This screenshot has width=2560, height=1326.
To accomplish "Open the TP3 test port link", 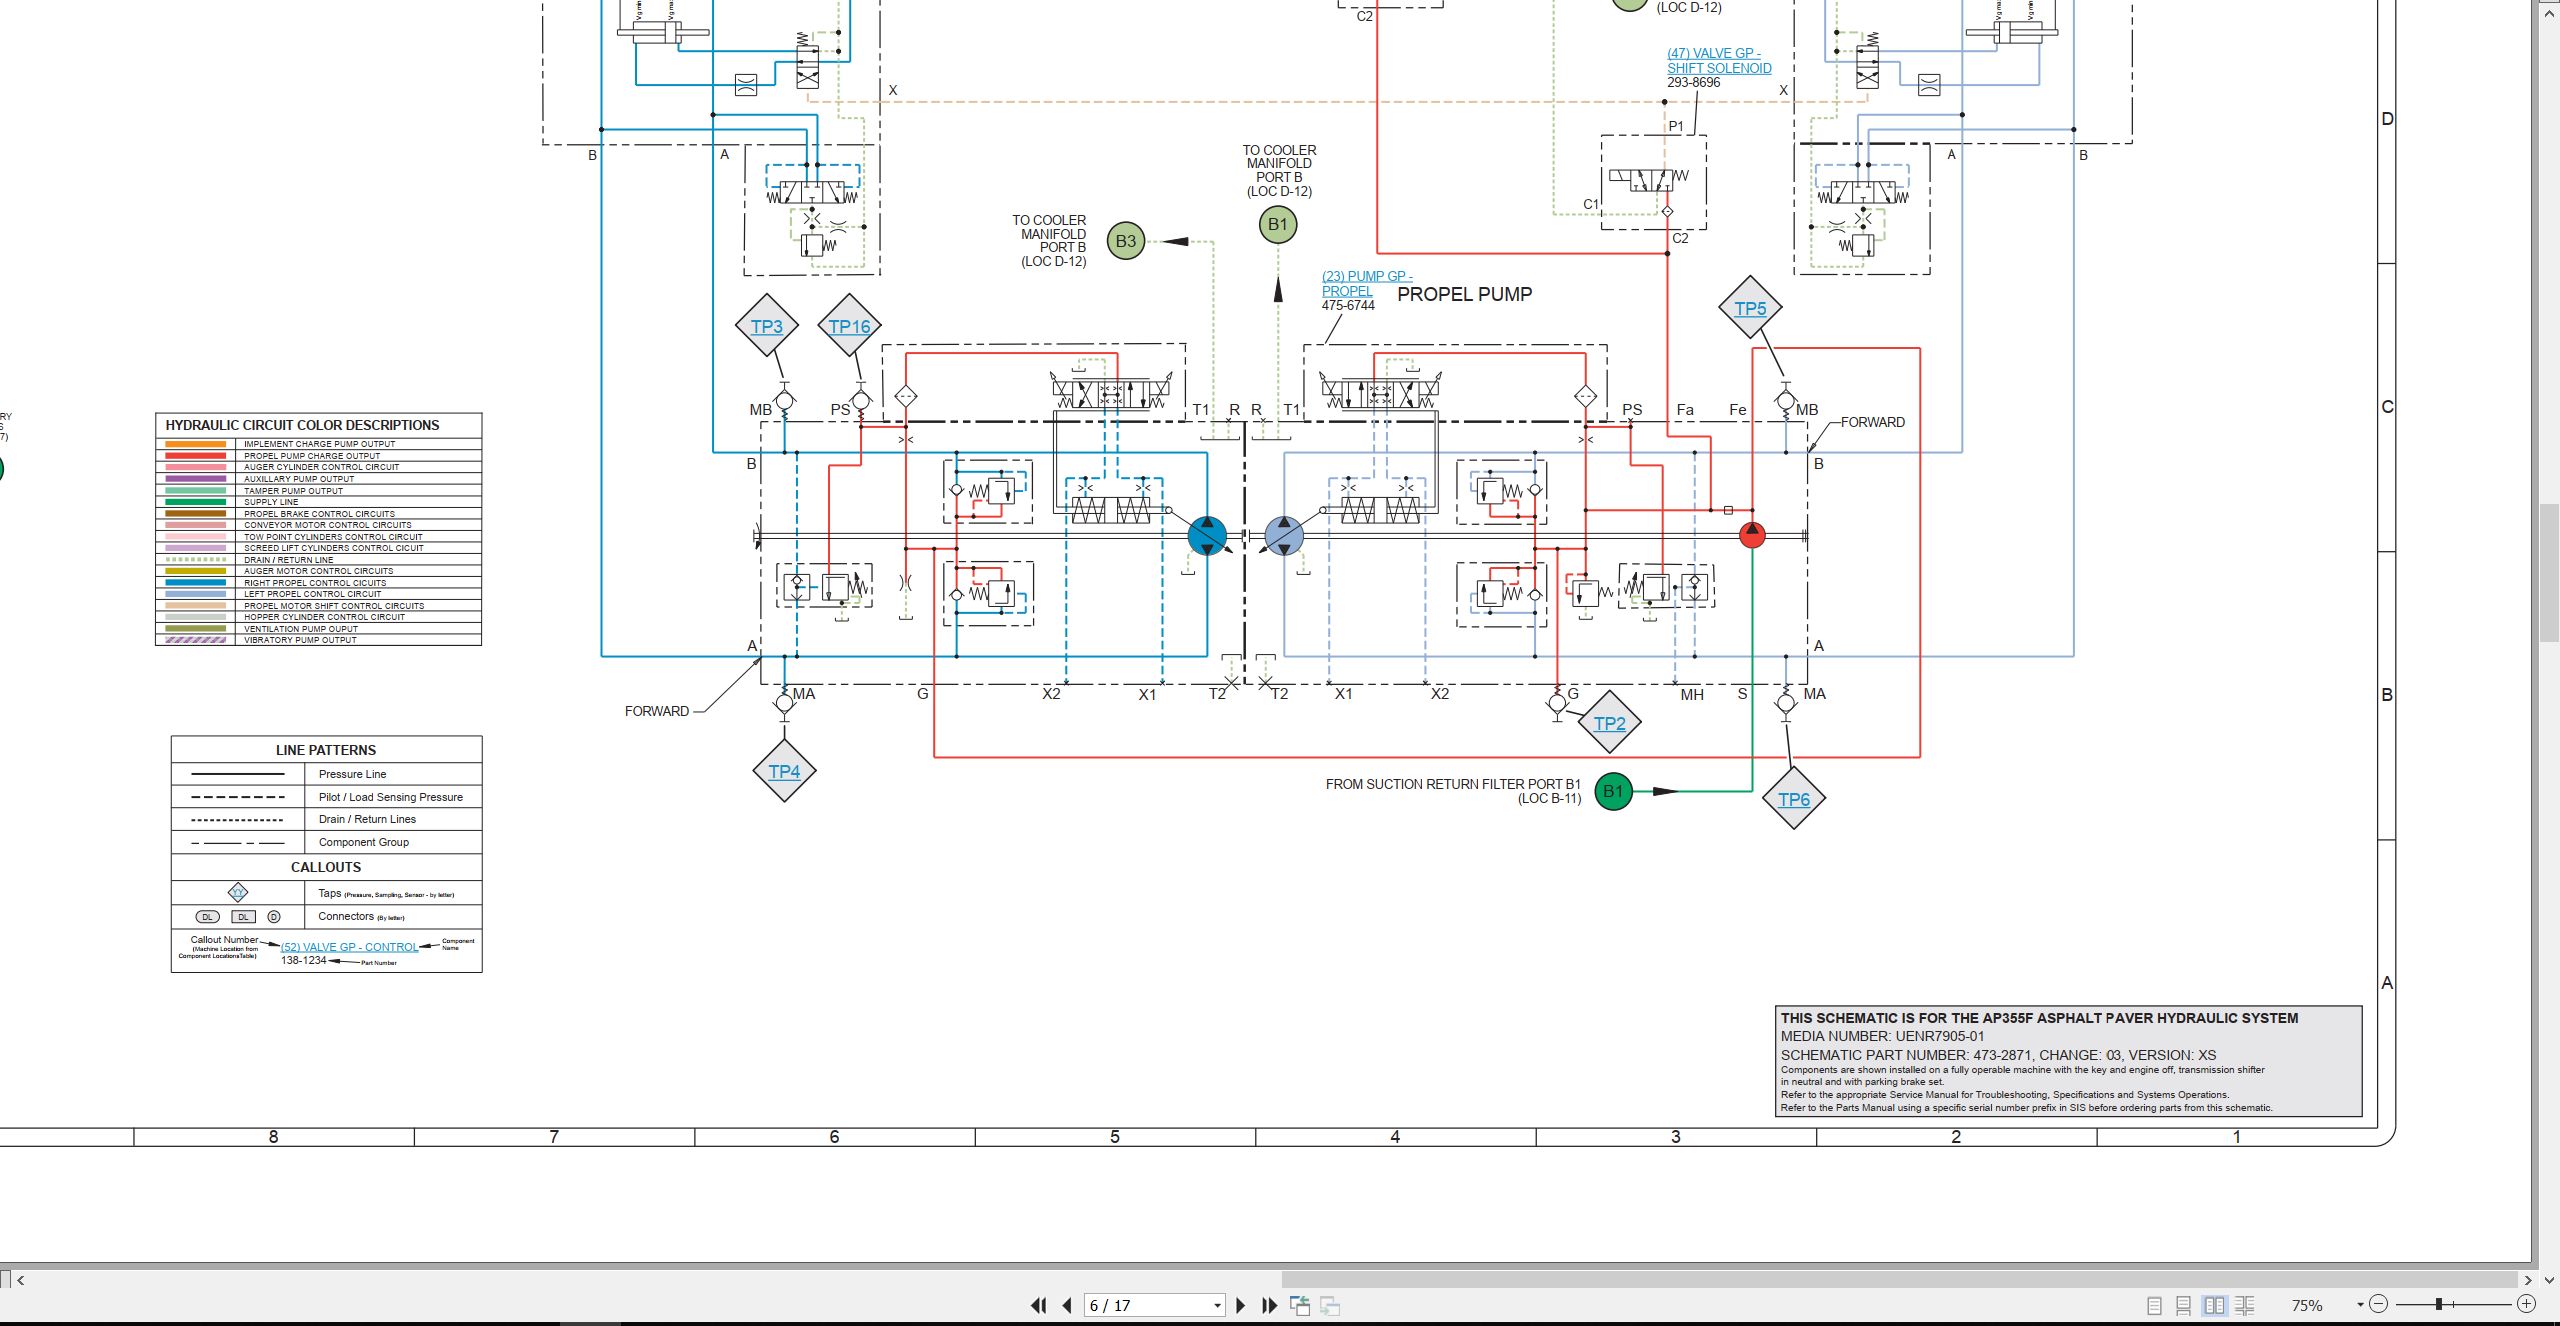I will pyautogui.click(x=767, y=326).
